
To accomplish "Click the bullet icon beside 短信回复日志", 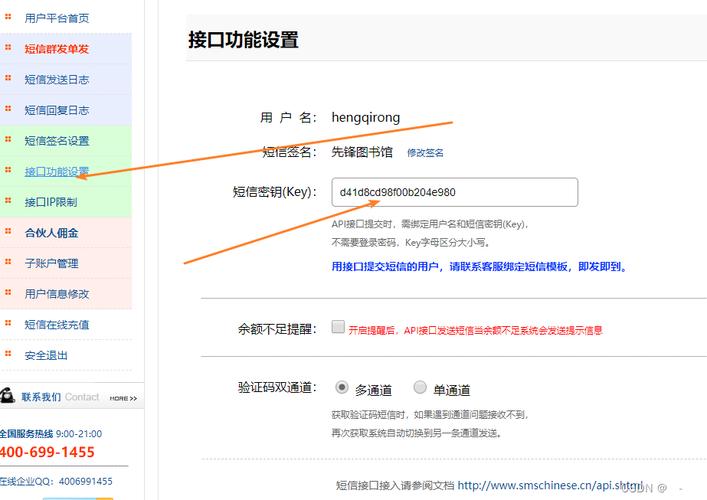I will 8,109.
